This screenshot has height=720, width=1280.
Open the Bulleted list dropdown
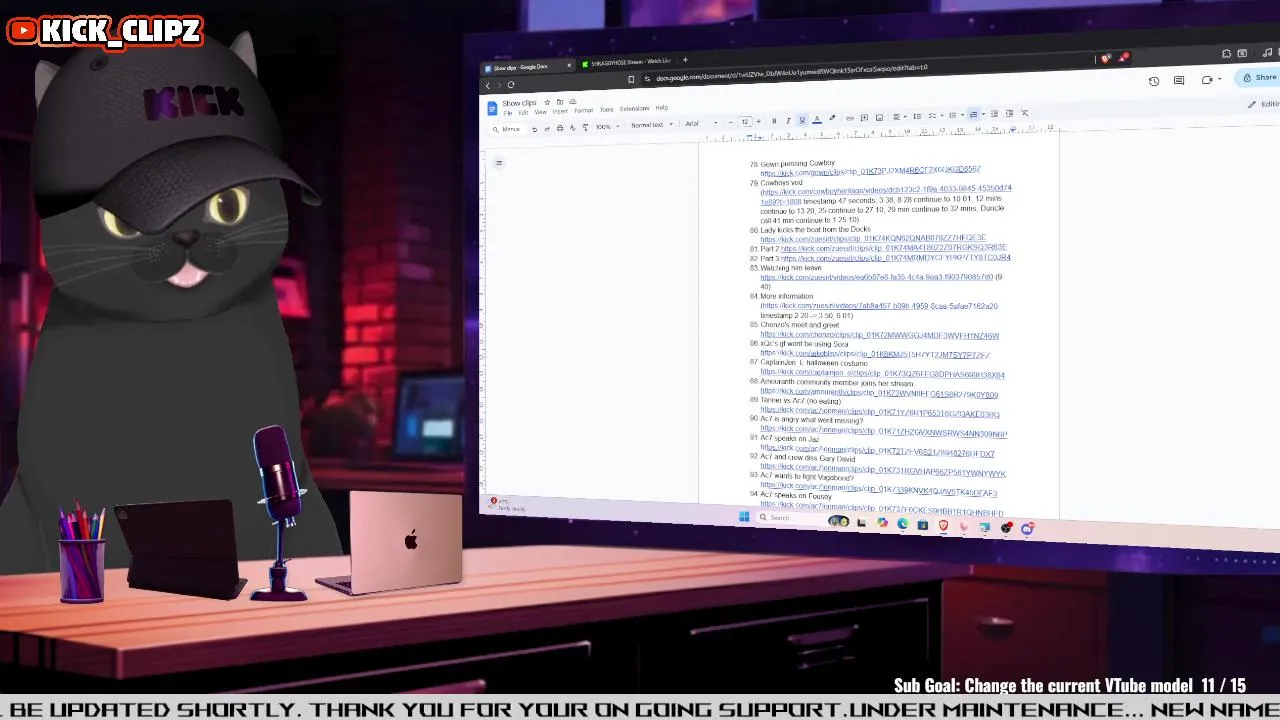[956, 115]
